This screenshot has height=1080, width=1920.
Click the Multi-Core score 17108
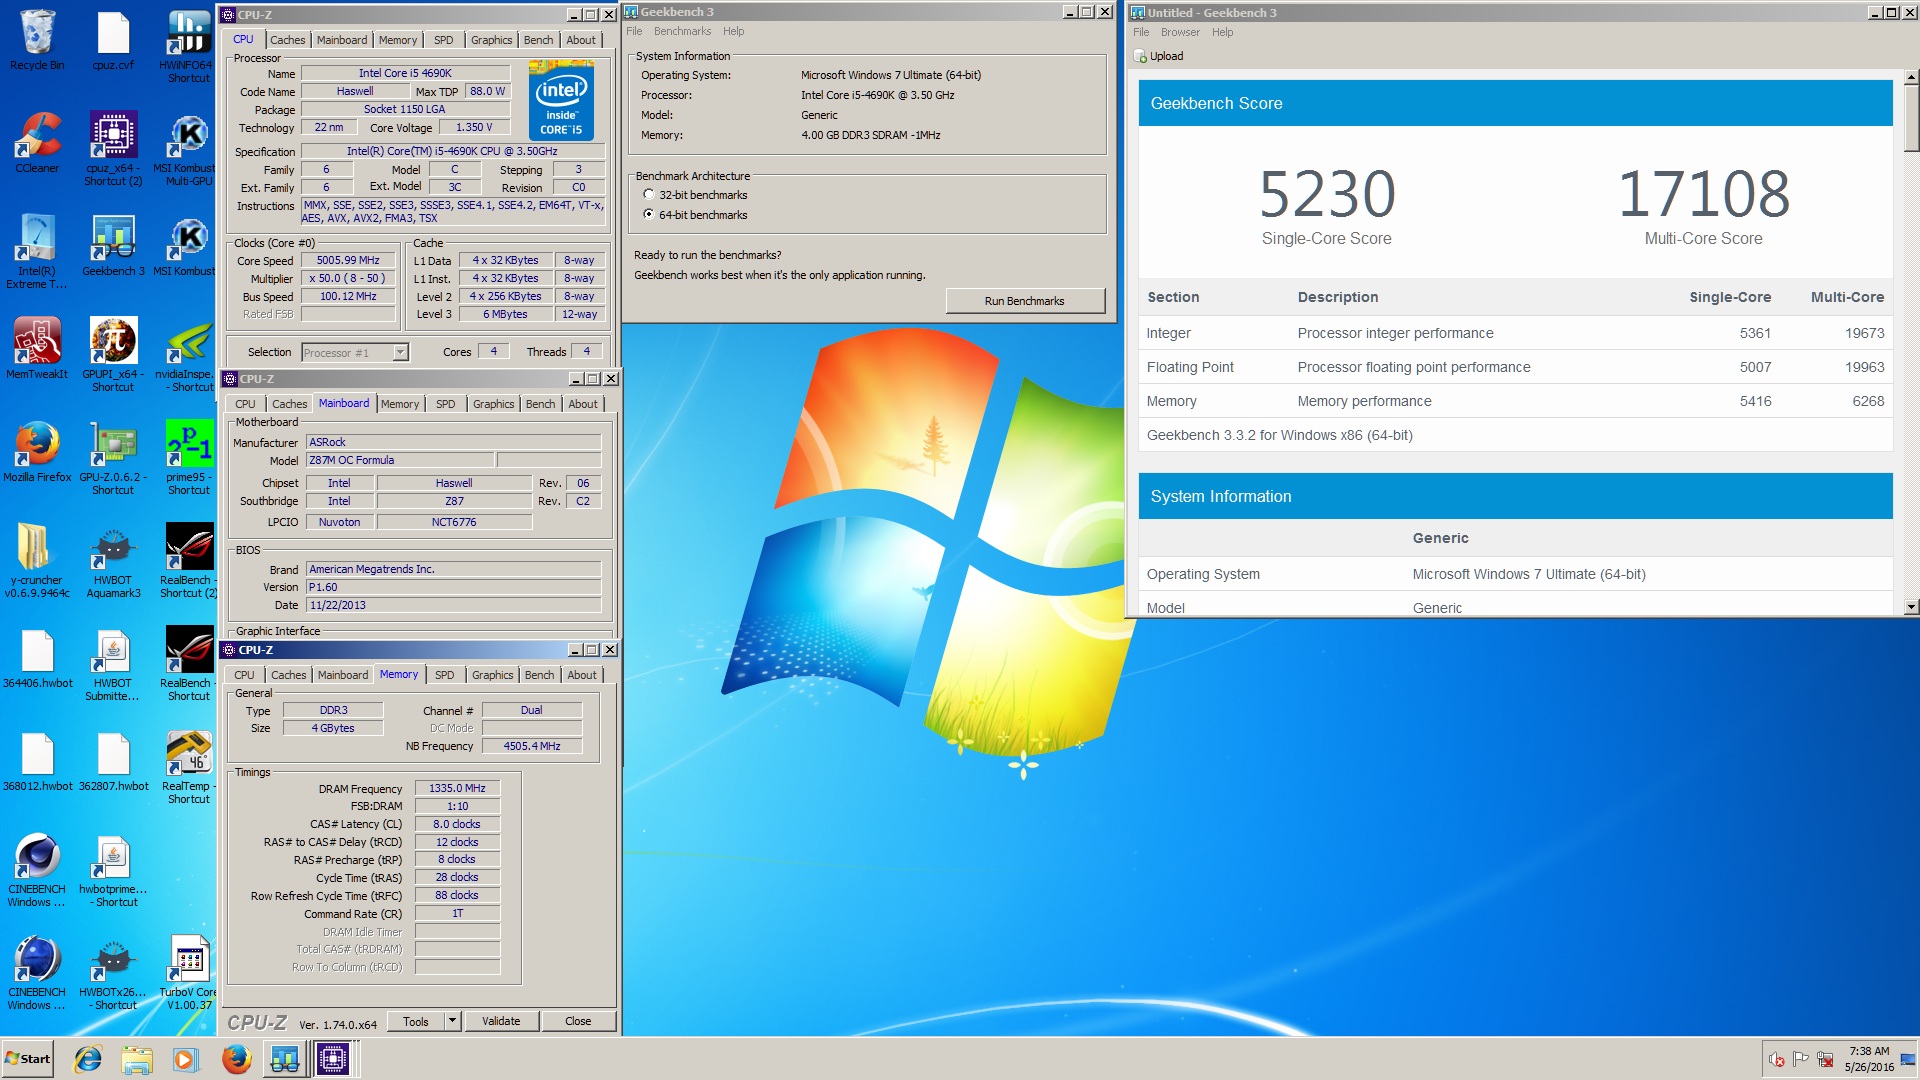[x=1704, y=193]
